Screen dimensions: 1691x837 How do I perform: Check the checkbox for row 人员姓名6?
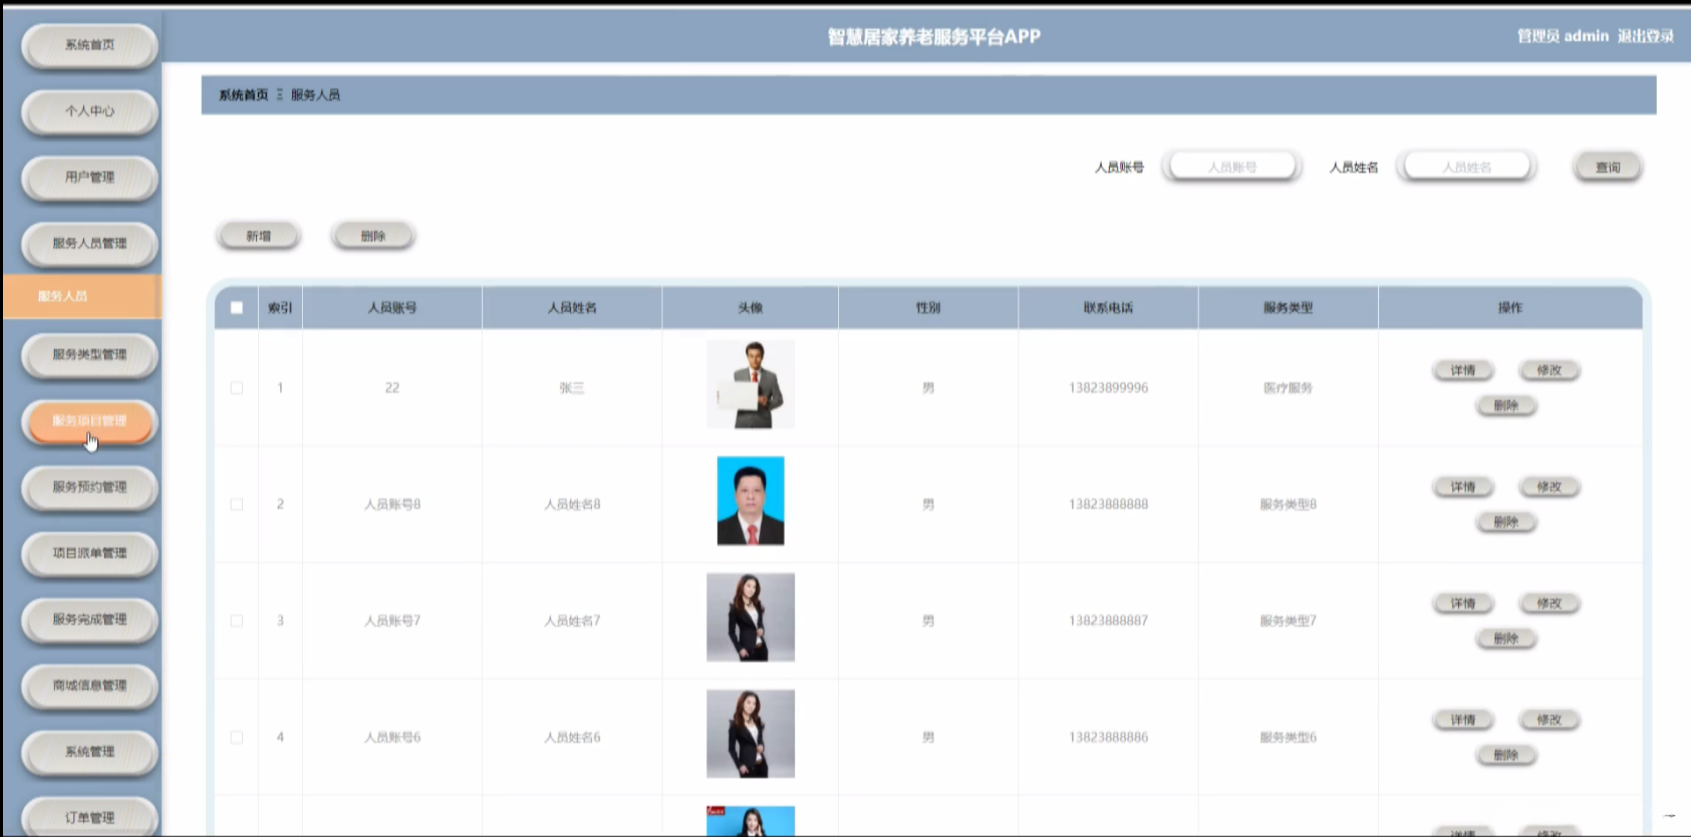coord(237,738)
